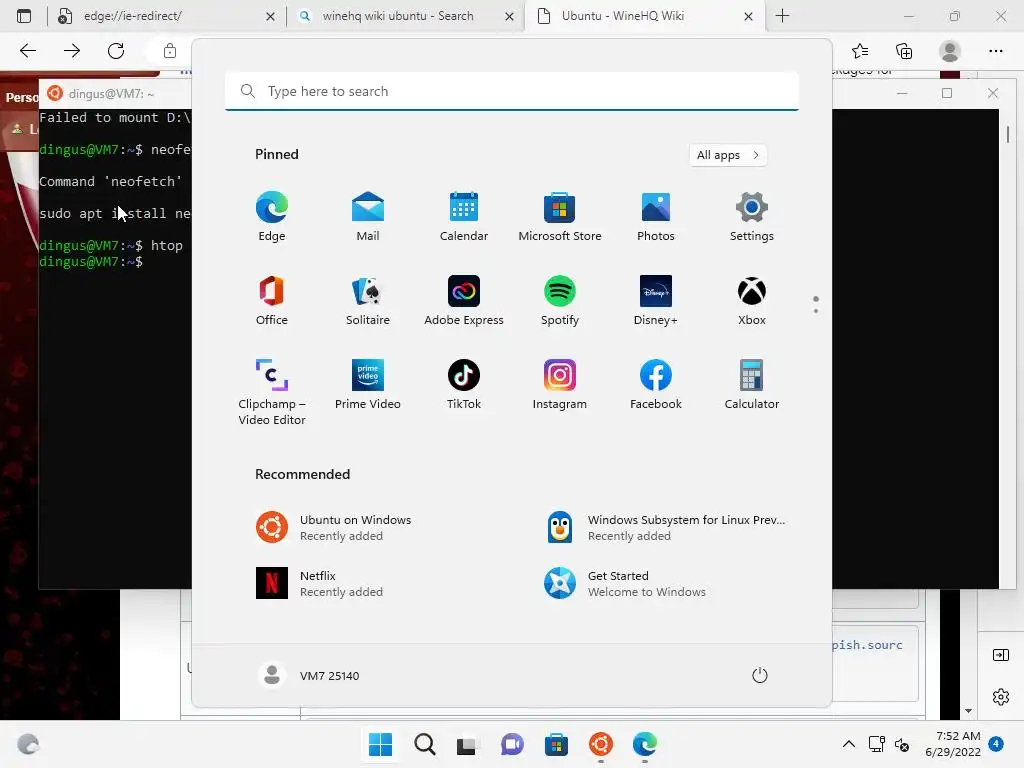Go forward in the Edge browser
Image resolution: width=1024 pixels, height=768 pixels.
[72, 50]
